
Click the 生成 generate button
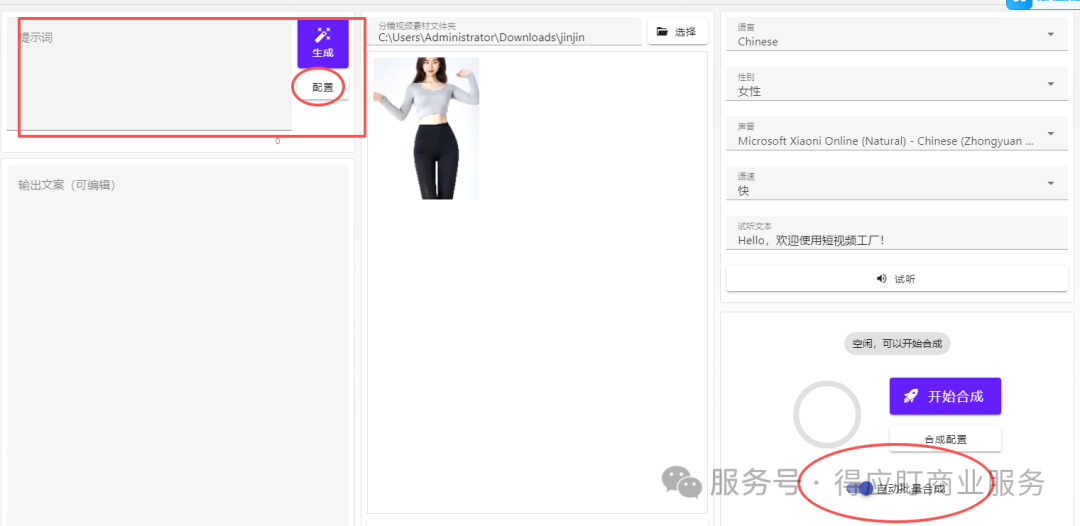click(323, 43)
